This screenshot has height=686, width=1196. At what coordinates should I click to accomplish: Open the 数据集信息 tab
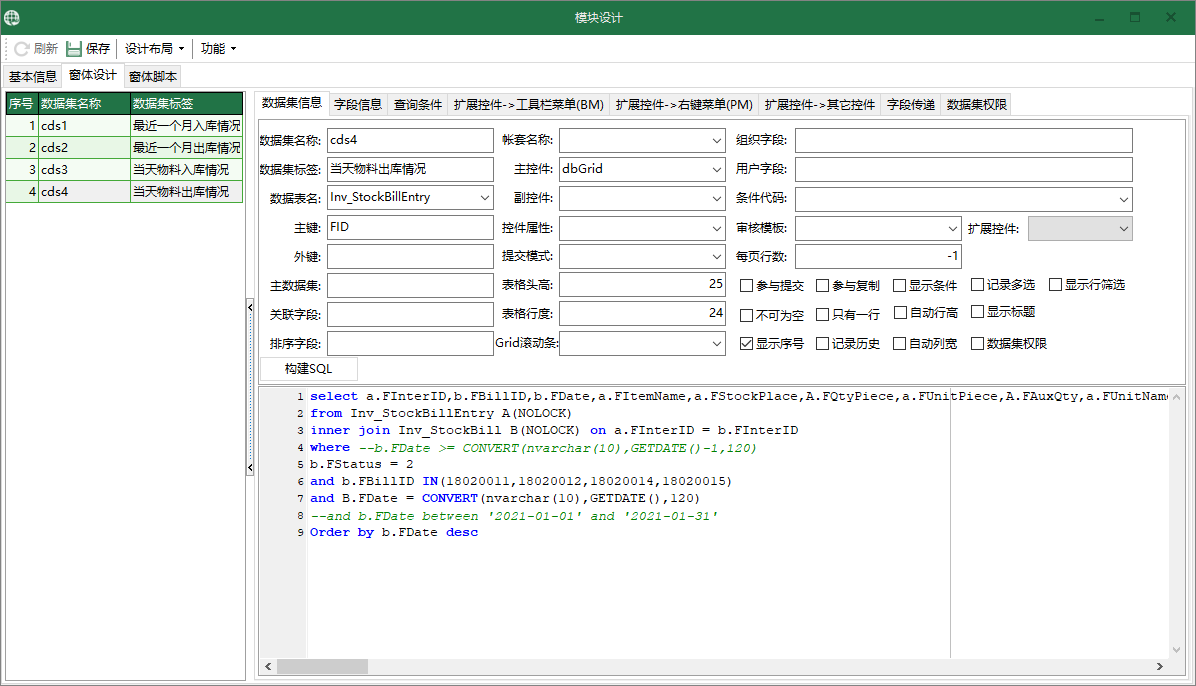291,103
